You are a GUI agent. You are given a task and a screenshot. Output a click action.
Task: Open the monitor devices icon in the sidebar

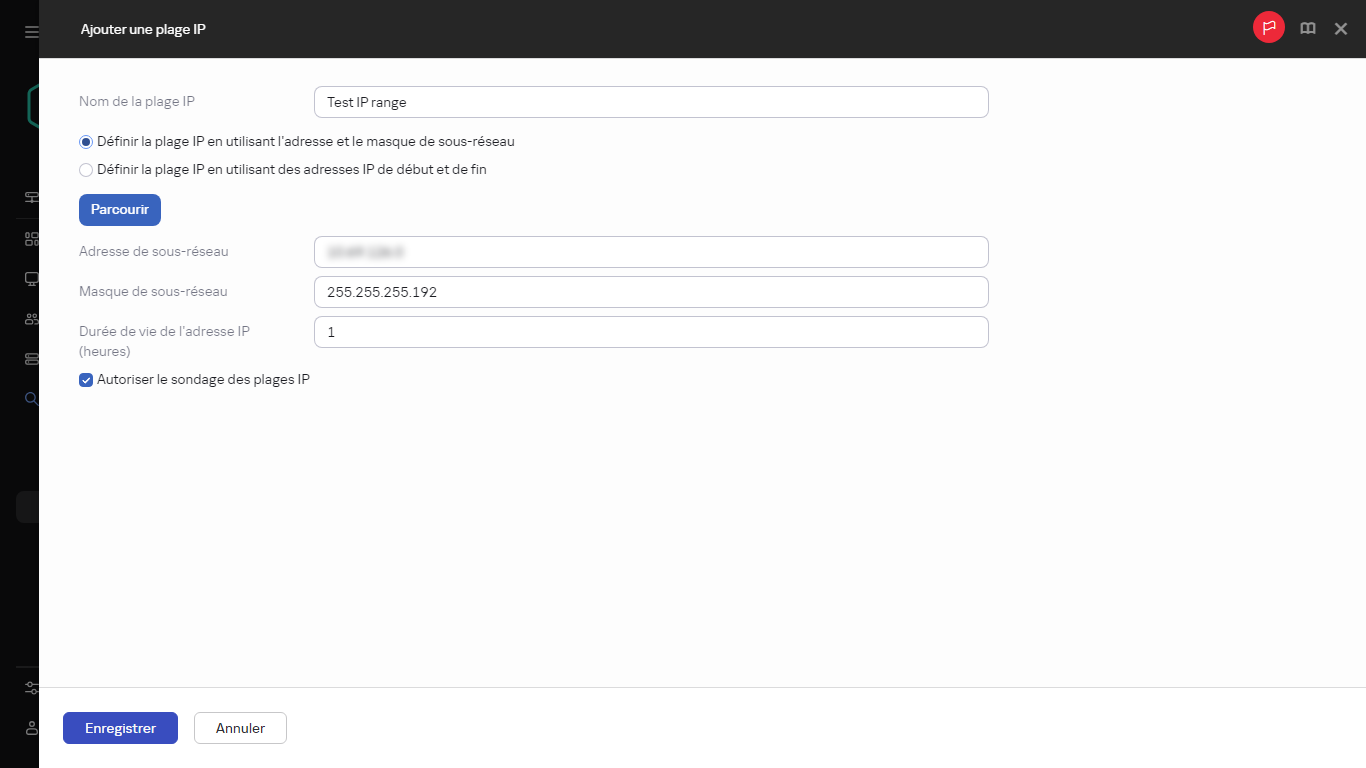point(31,279)
